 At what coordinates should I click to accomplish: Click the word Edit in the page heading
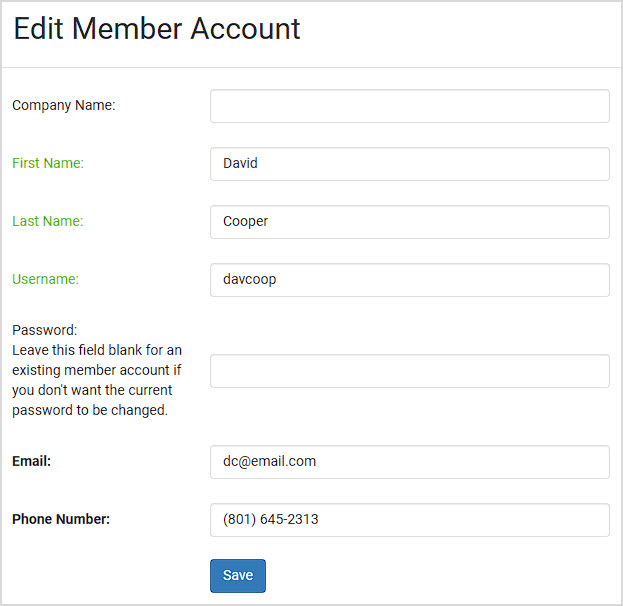click(x=39, y=29)
